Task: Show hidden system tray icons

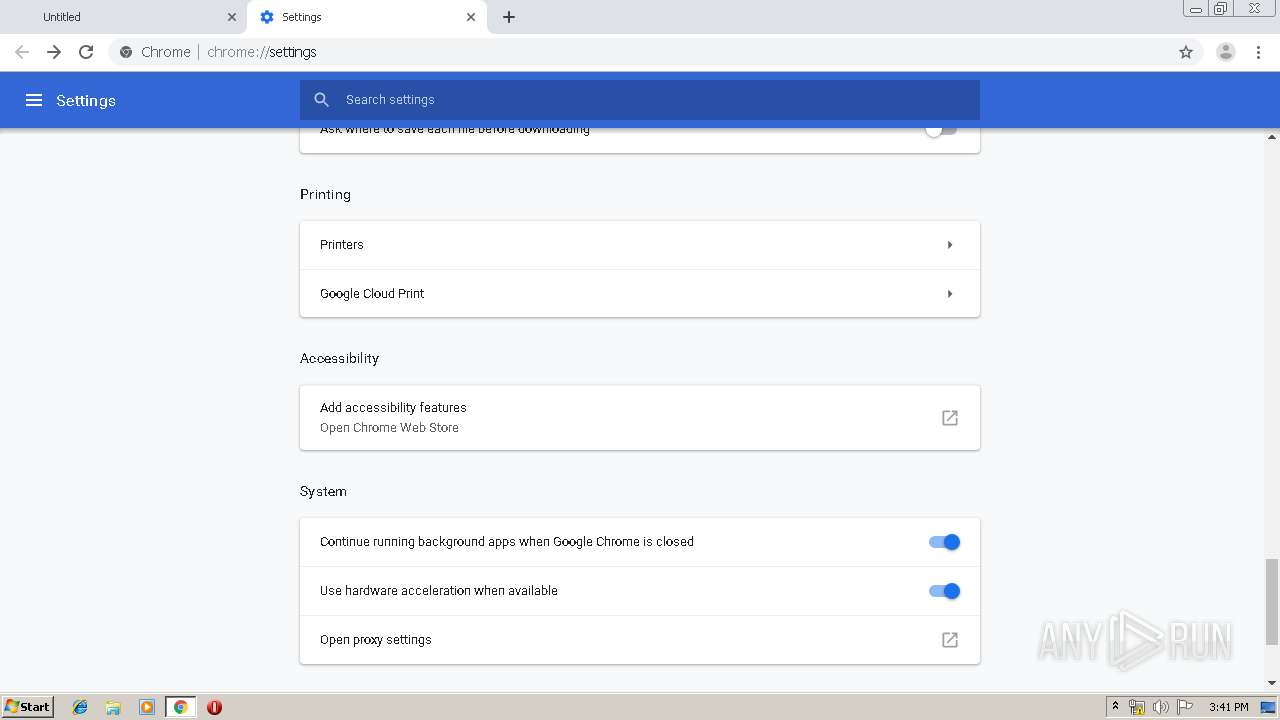Action: (x=1115, y=707)
